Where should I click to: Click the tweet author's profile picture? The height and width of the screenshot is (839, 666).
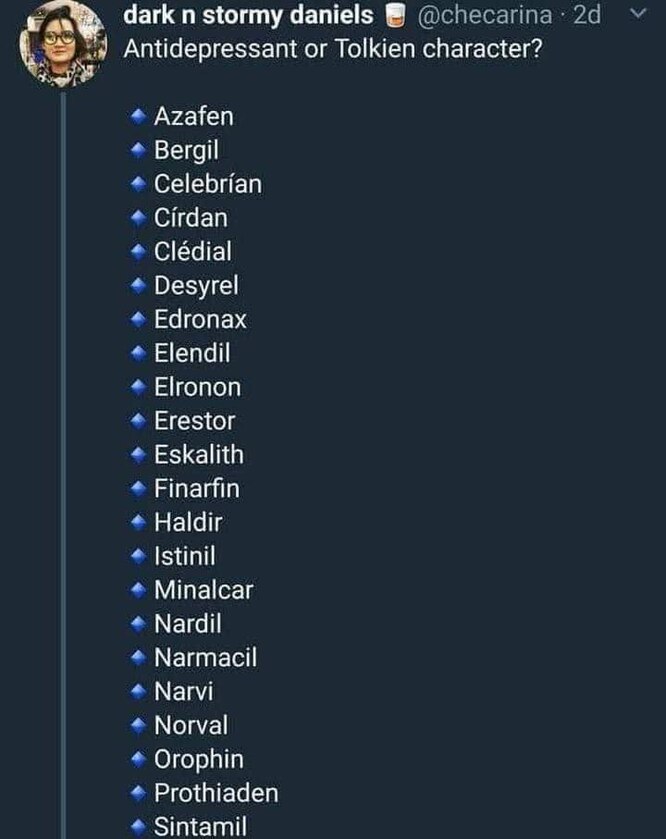[61, 43]
